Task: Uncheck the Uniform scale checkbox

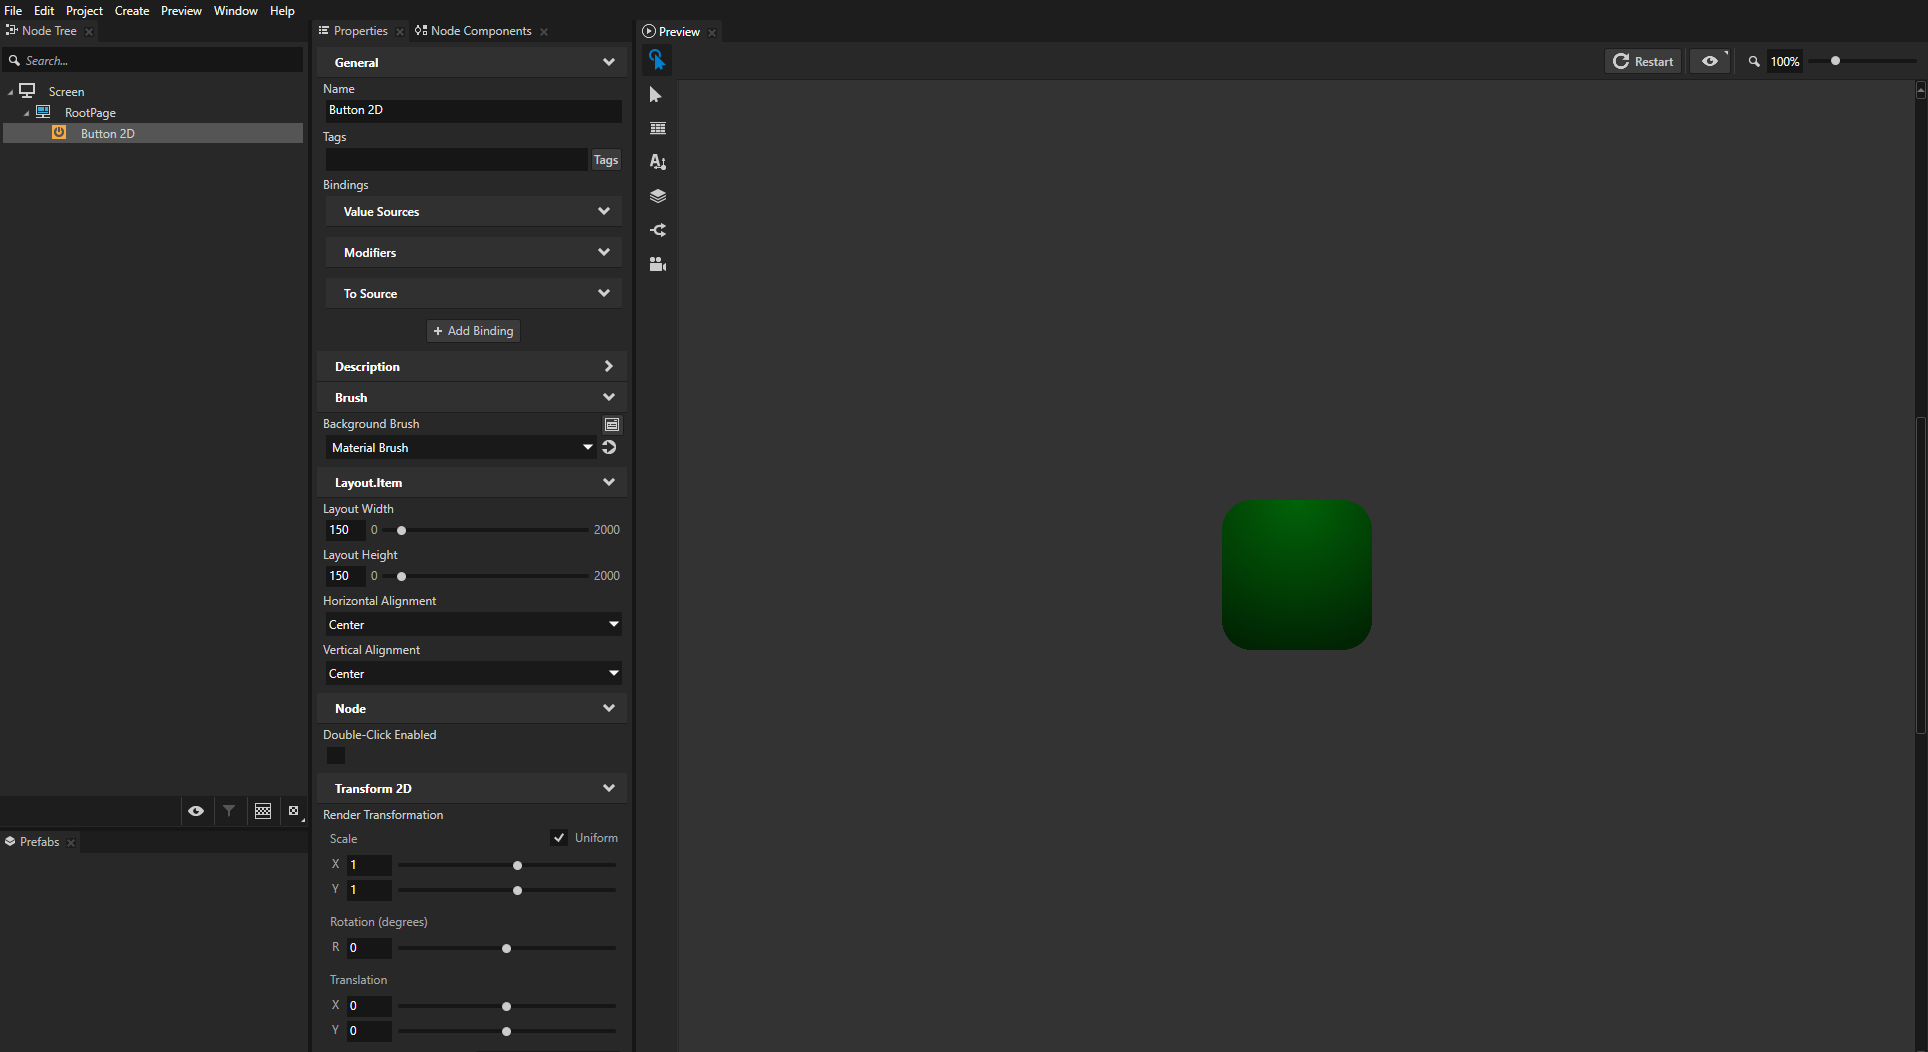Action: pyautogui.click(x=559, y=837)
